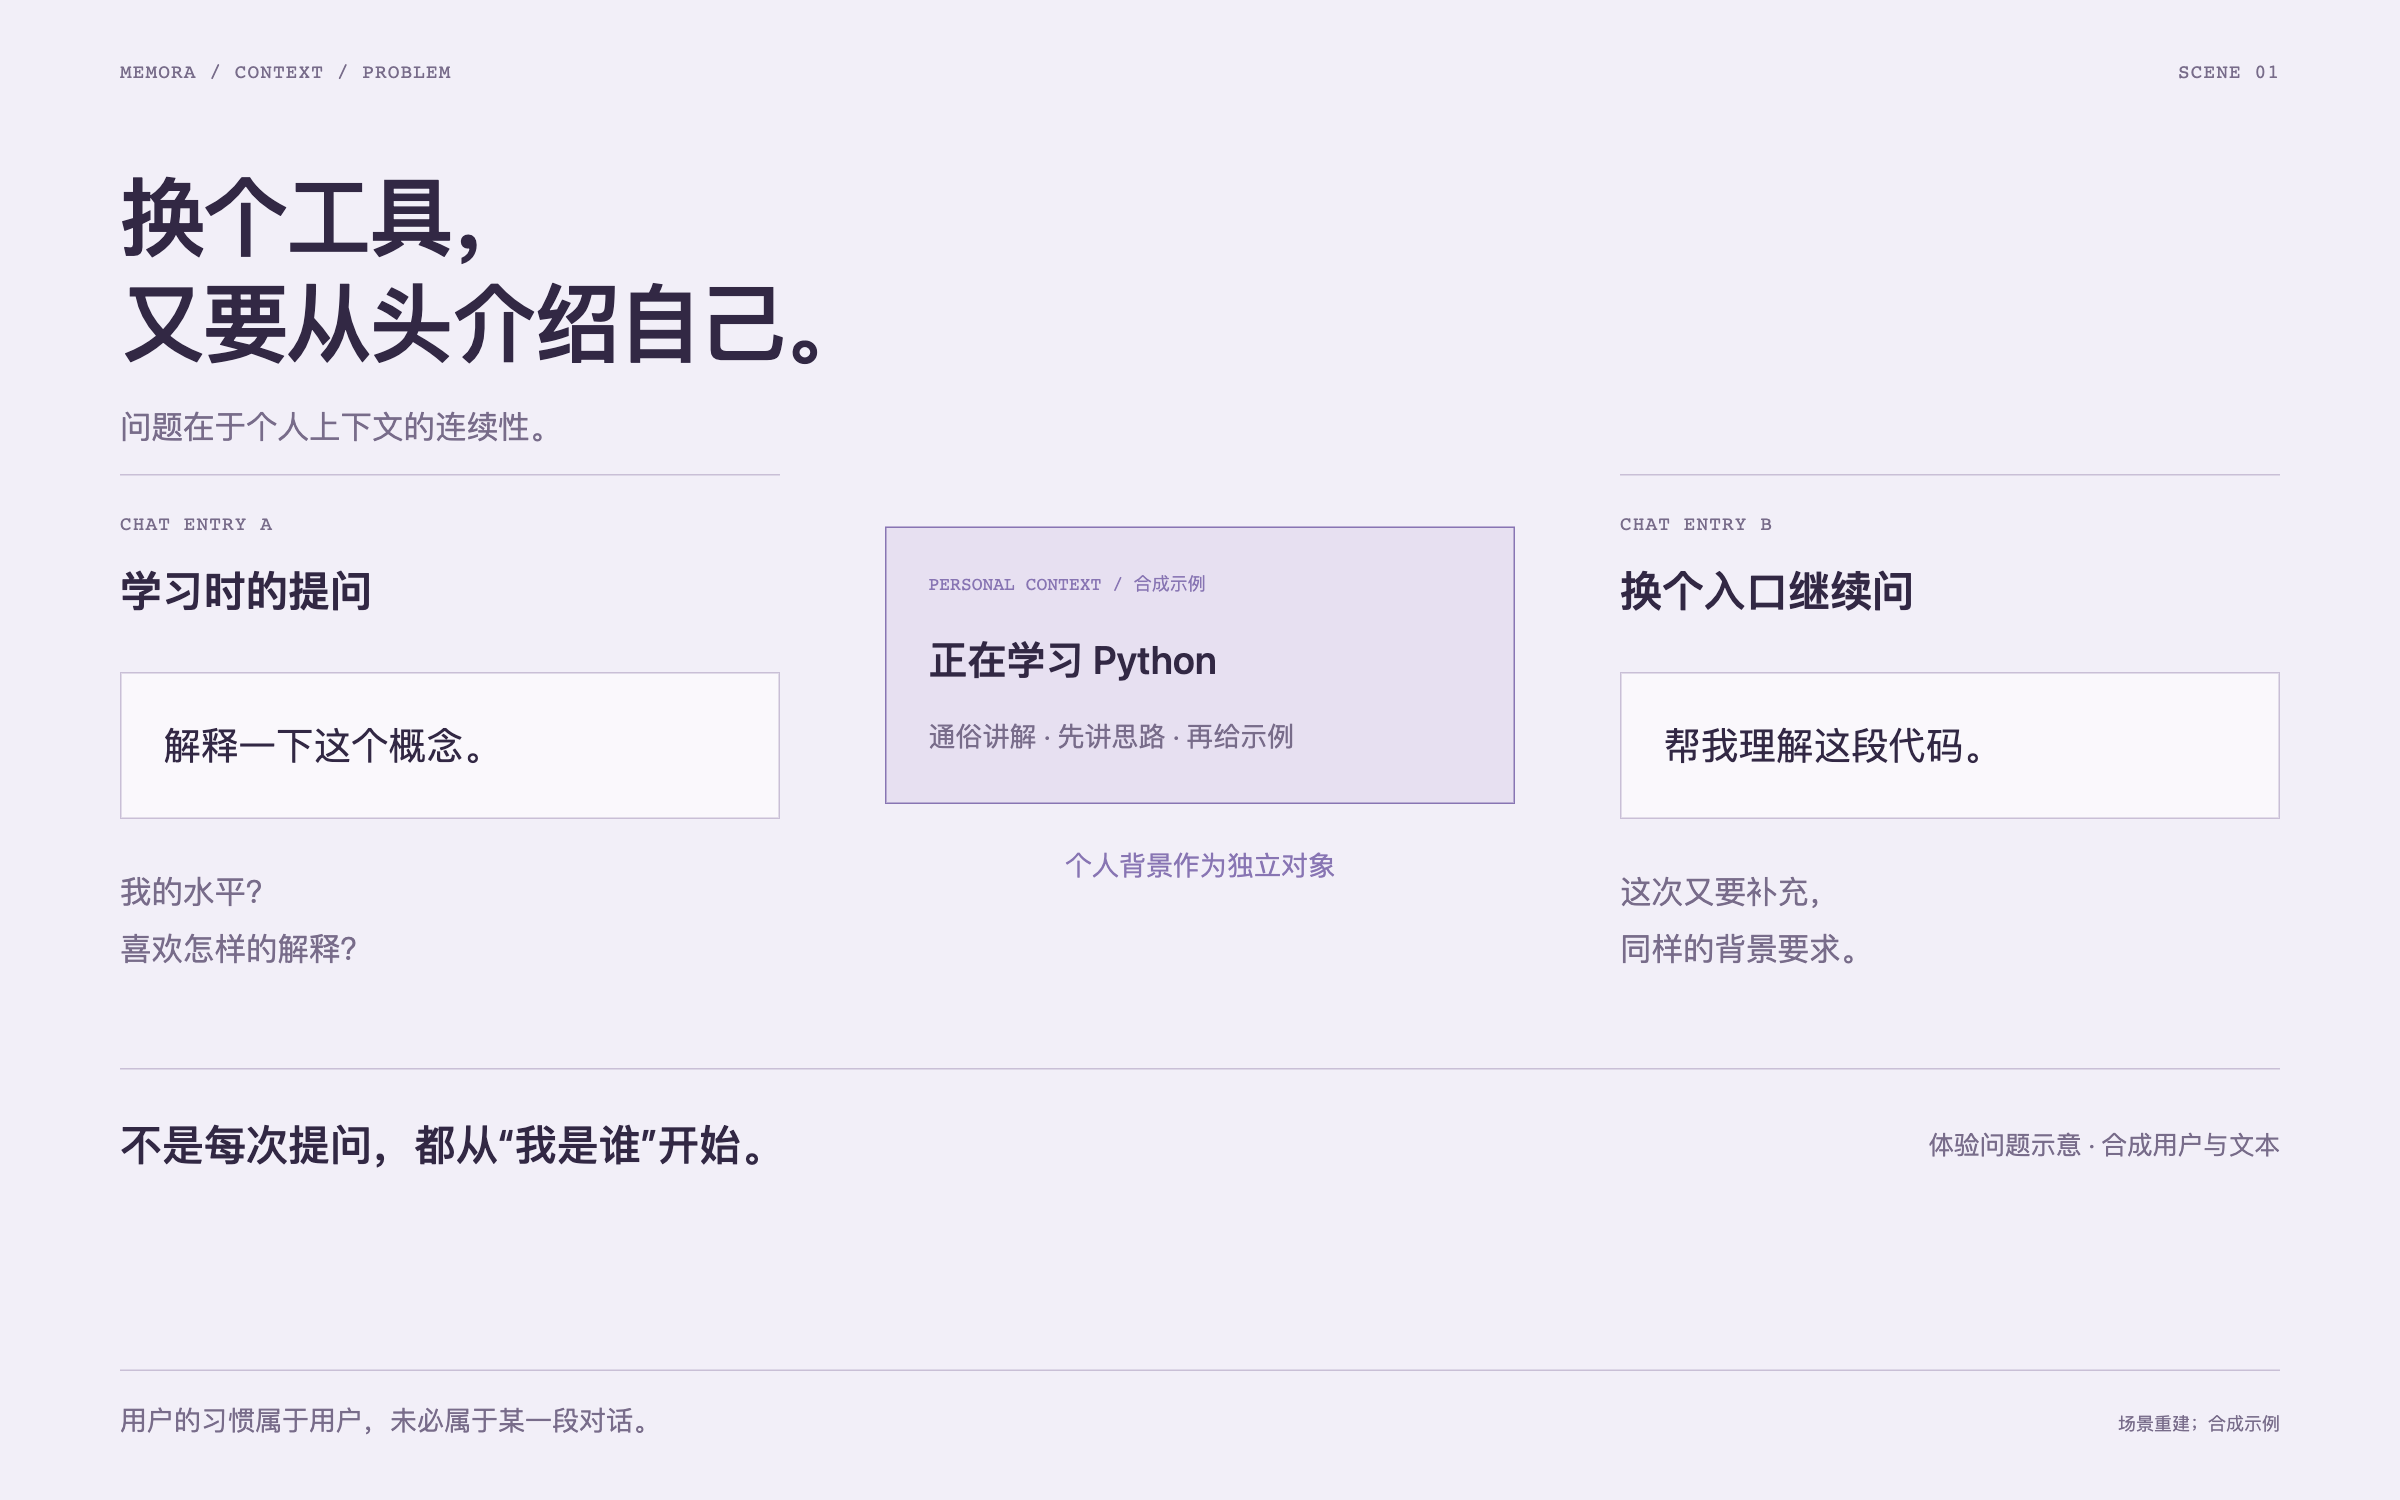Click the heading "学习时的提问"
The image size is (2400, 1500).
(246, 591)
